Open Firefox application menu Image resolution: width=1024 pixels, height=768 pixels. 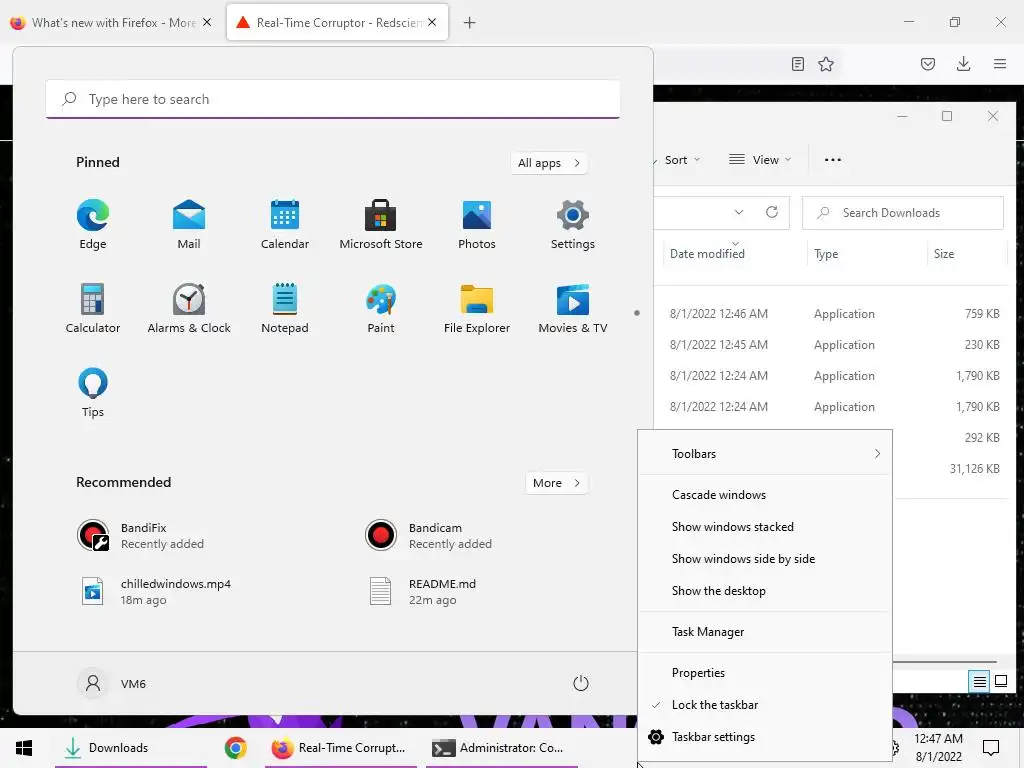[1000, 64]
